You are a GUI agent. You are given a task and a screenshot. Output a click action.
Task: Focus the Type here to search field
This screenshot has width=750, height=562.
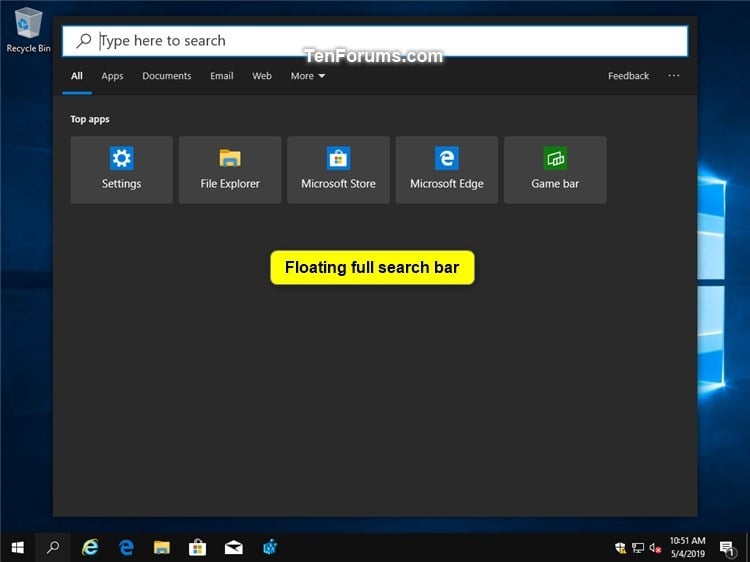[x=375, y=41]
